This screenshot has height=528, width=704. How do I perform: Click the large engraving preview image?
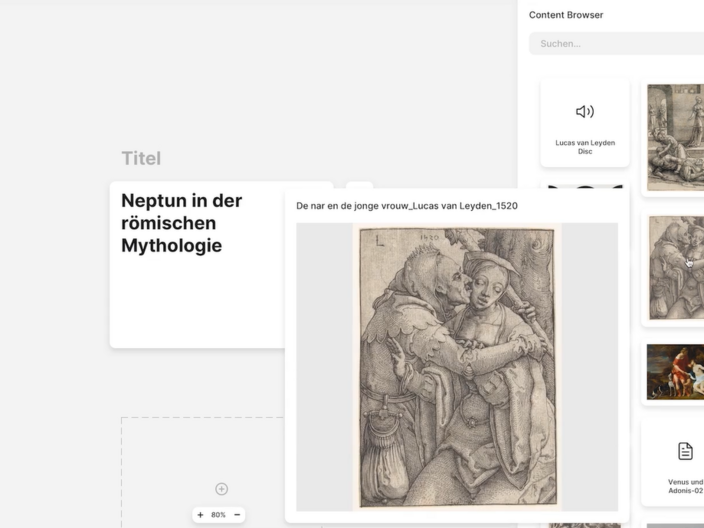pyautogui.click(x=457, y=366)
